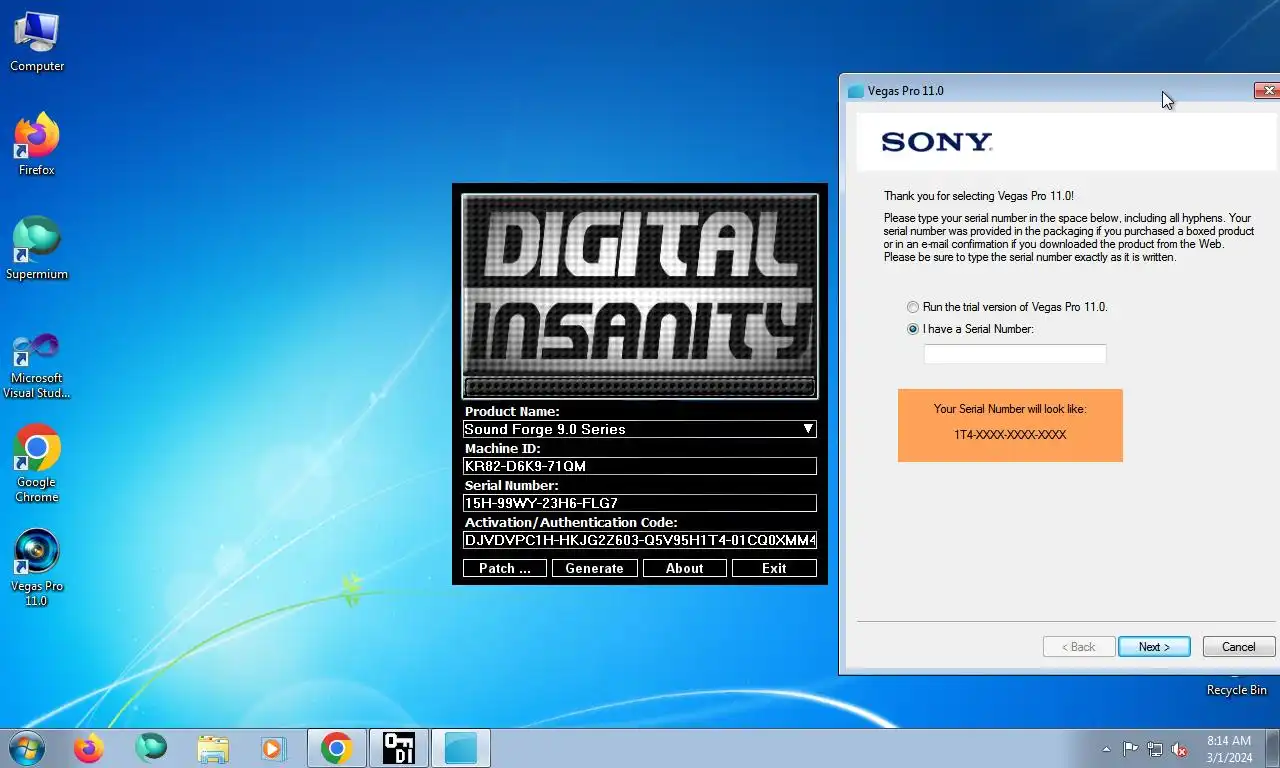The height and width of the screenshot is (768, 1280).
Task: Launch Supermium from the taskbar
Action: [151, 748]
